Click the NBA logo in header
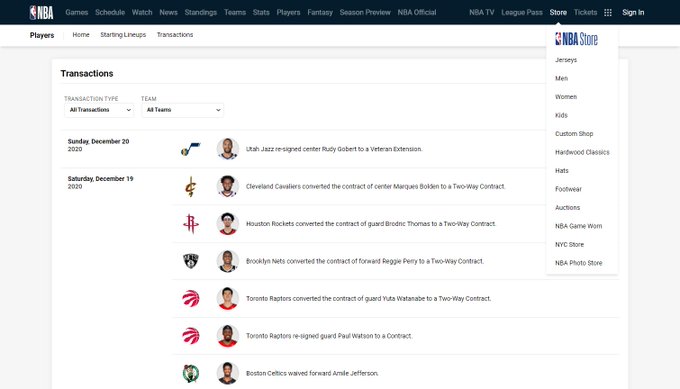Screen dimensions: 680x389 41,13
